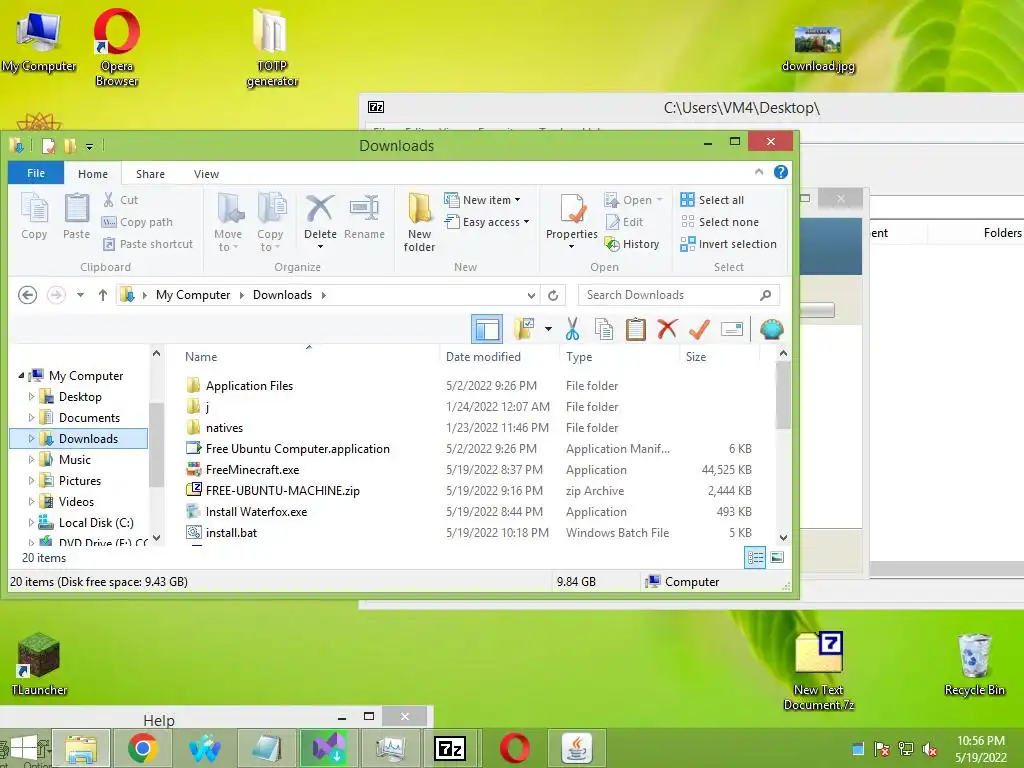
Task: Expand the Desktop tree node
Action: (31, 396)
